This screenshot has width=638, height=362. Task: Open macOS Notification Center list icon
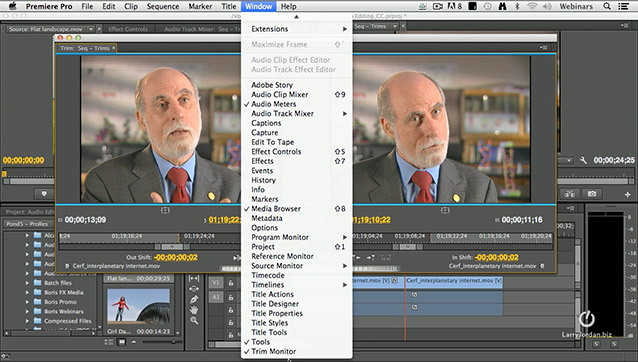point(623,6)
